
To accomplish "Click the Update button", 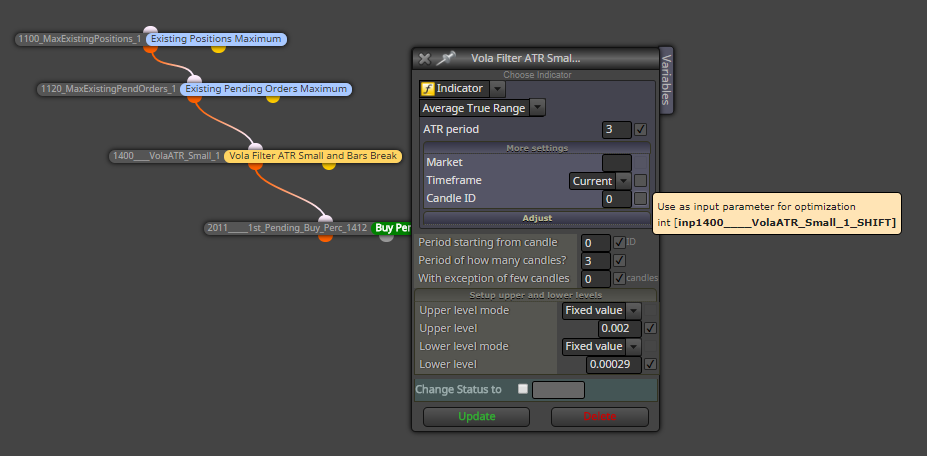I will (x=477, y=416).
